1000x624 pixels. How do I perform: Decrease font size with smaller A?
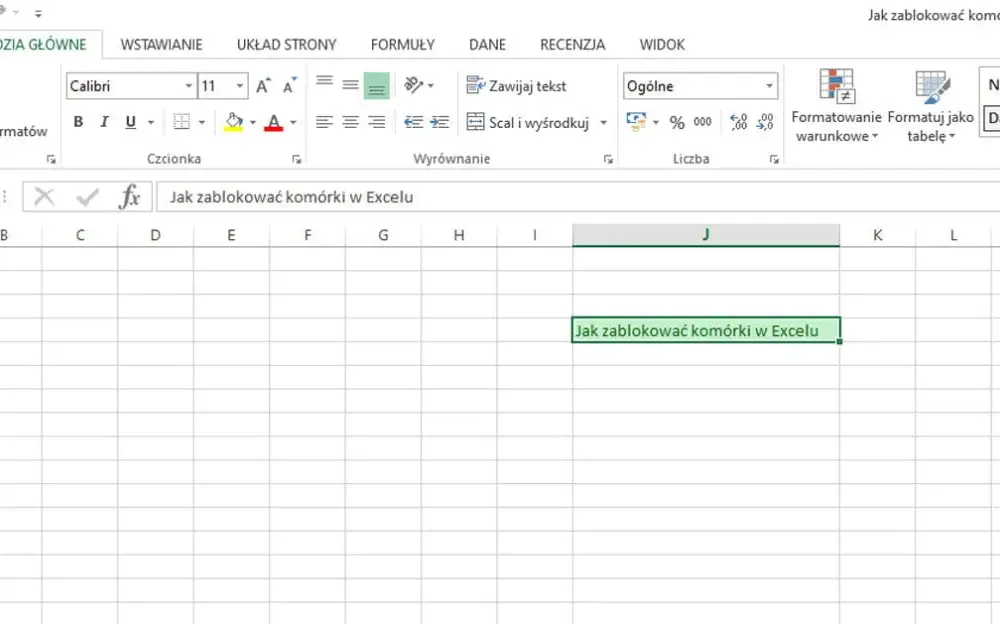(290, 85)
